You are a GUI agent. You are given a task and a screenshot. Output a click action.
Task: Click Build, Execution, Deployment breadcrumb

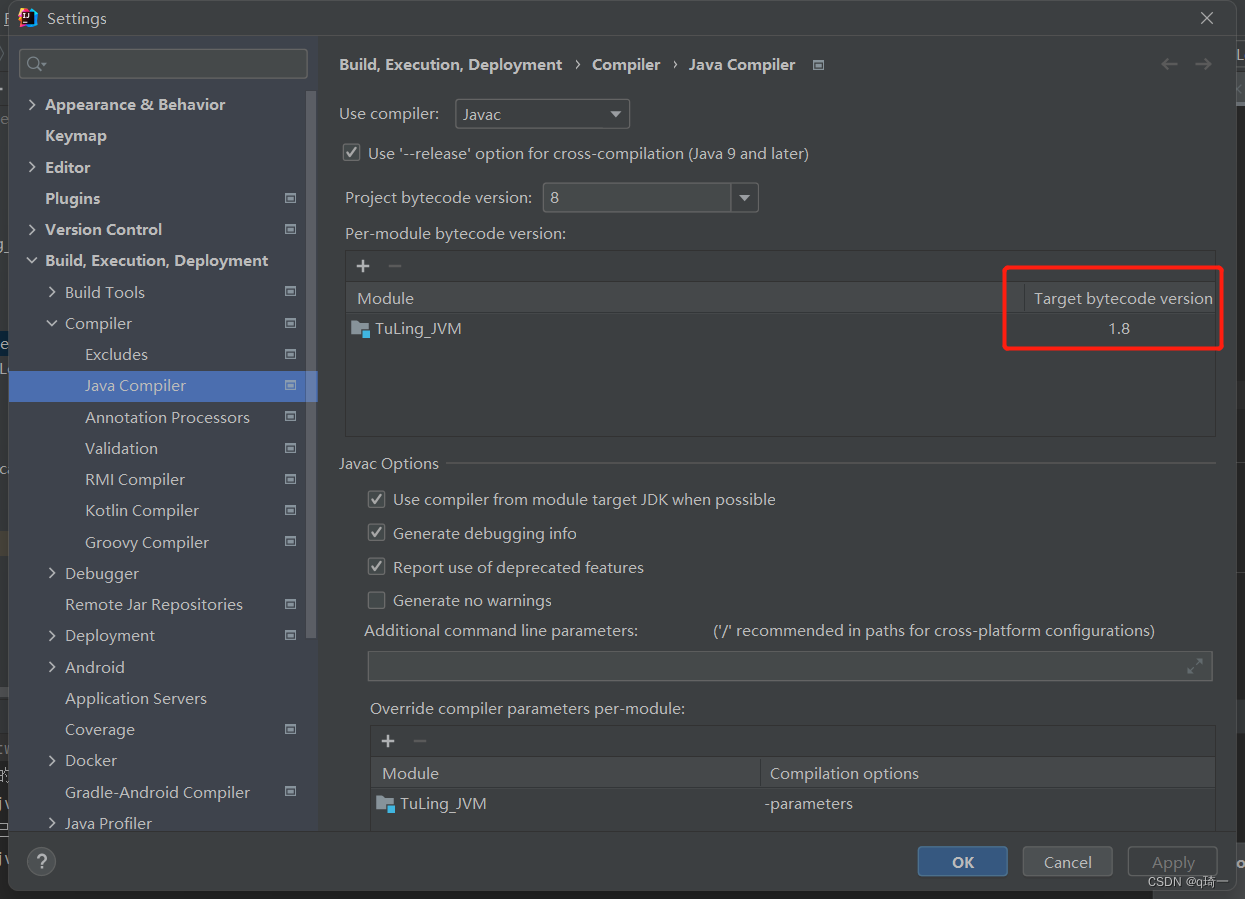click(x=451, y=65)
